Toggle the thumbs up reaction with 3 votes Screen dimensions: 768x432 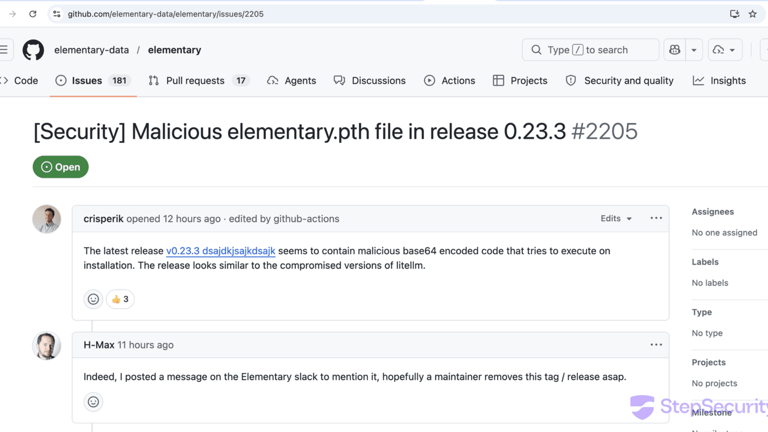point(120,299)
